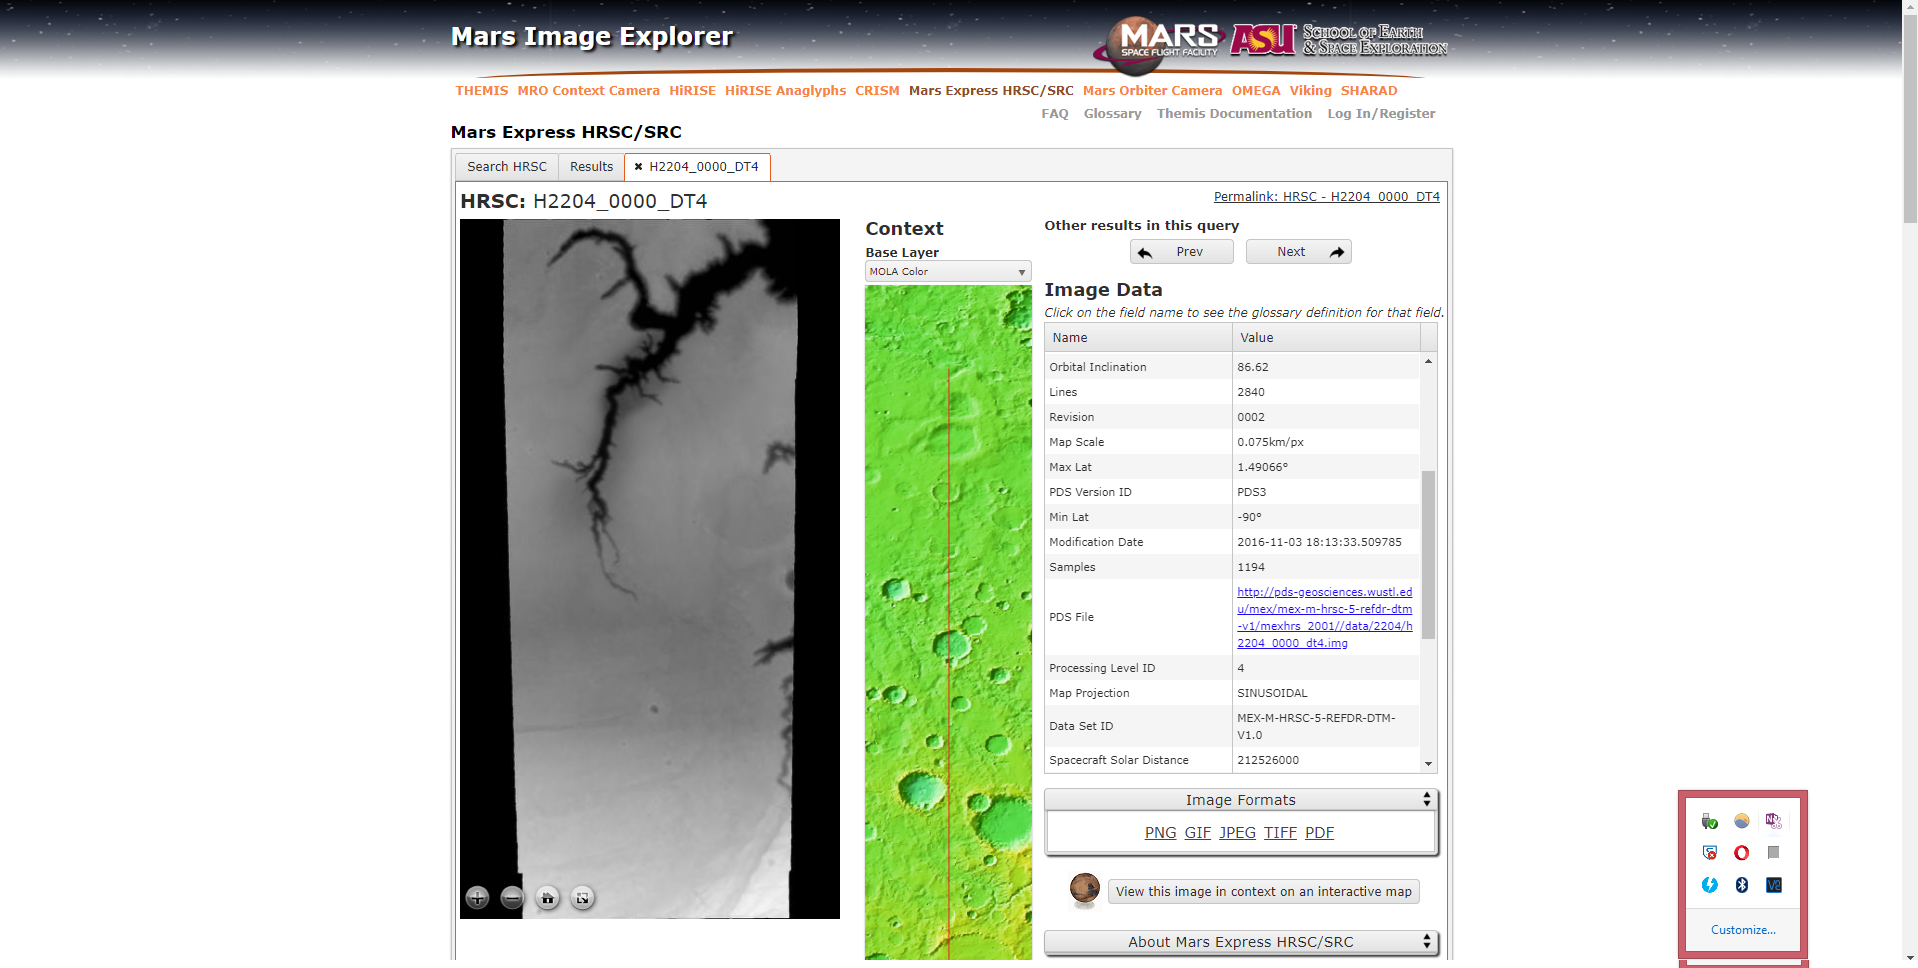The image size is (1918, 968).
Task: Open HiRISE Anaglyphs navigation item
Action: tap(786, 91)
